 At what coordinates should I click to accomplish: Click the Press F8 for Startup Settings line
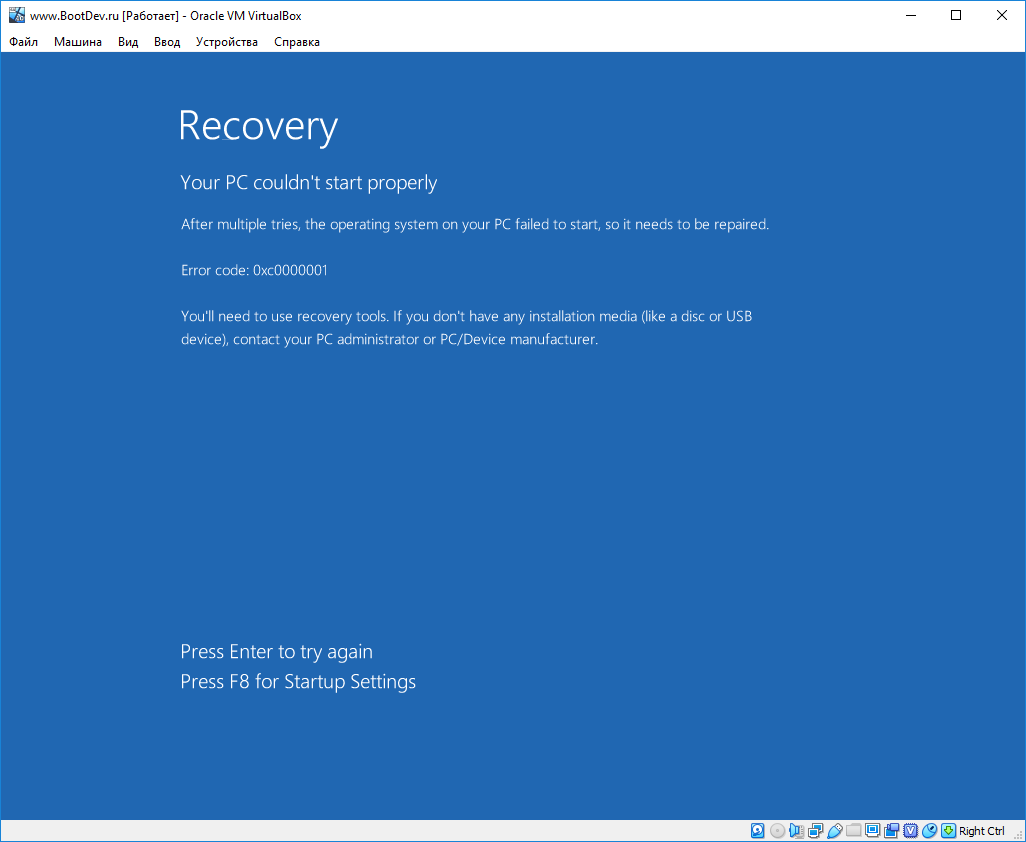pyautogui.click(x=298, y=682)
